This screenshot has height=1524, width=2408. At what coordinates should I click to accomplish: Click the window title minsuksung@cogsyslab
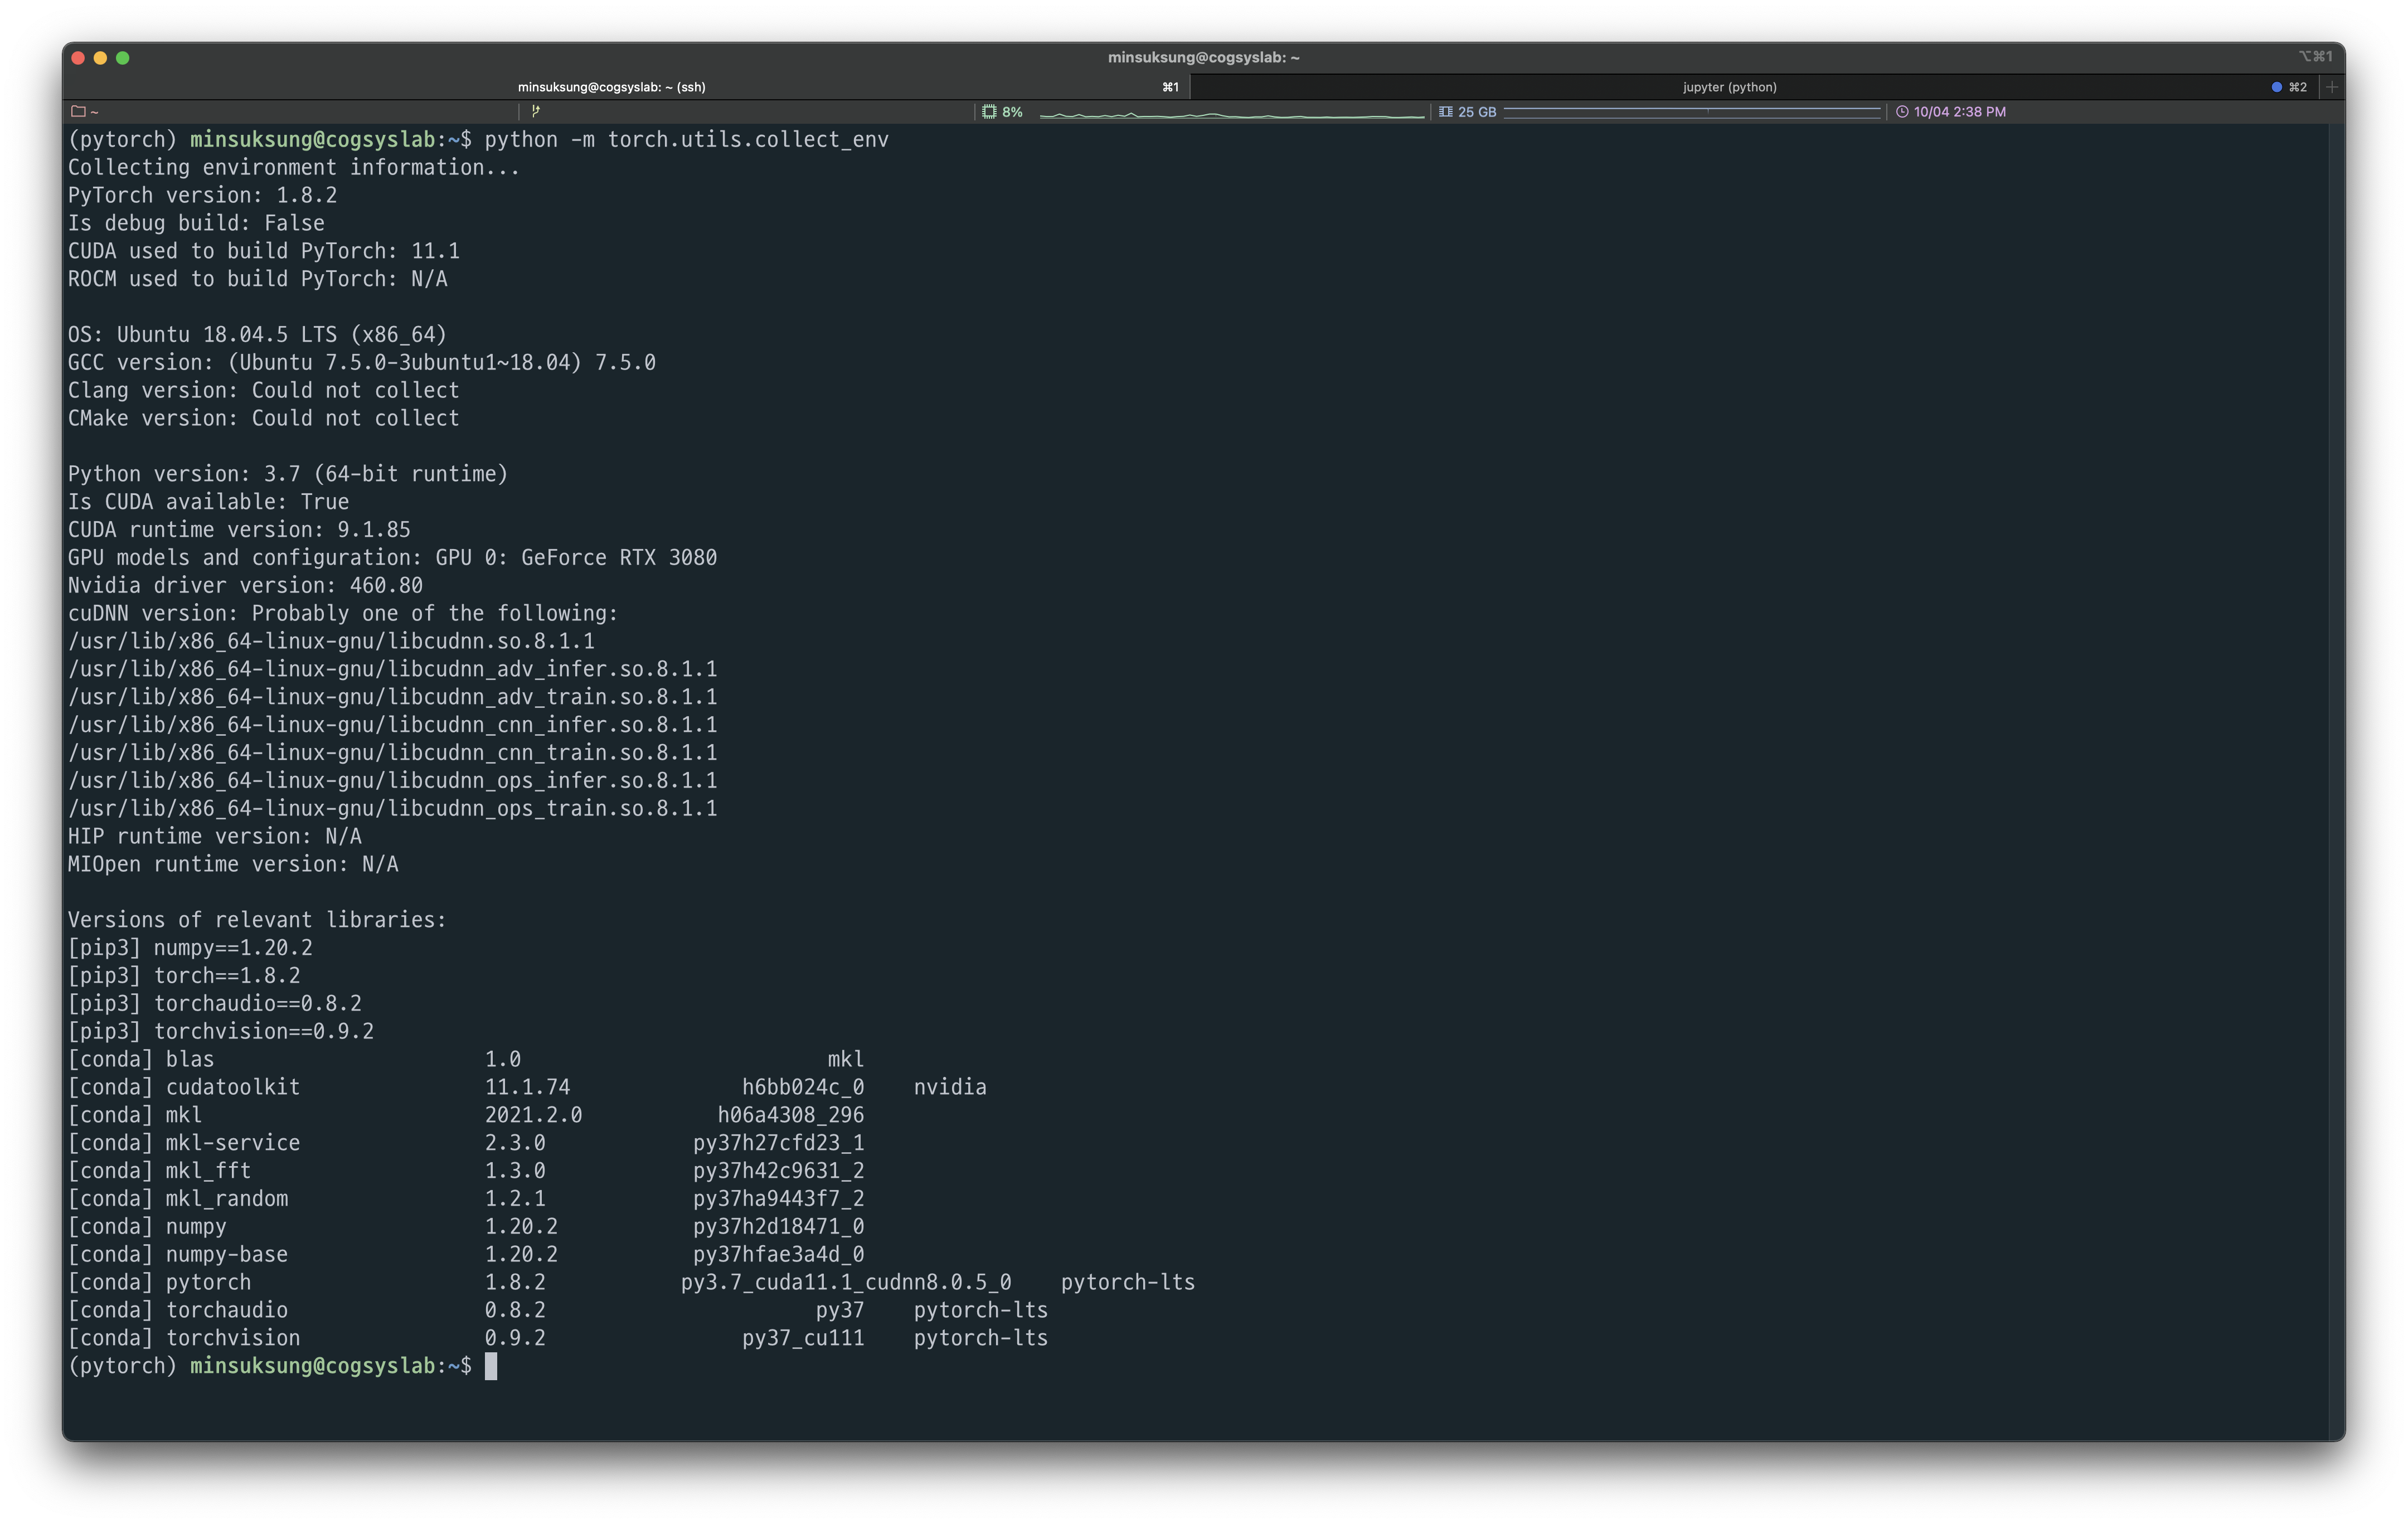coord(1203,57)
